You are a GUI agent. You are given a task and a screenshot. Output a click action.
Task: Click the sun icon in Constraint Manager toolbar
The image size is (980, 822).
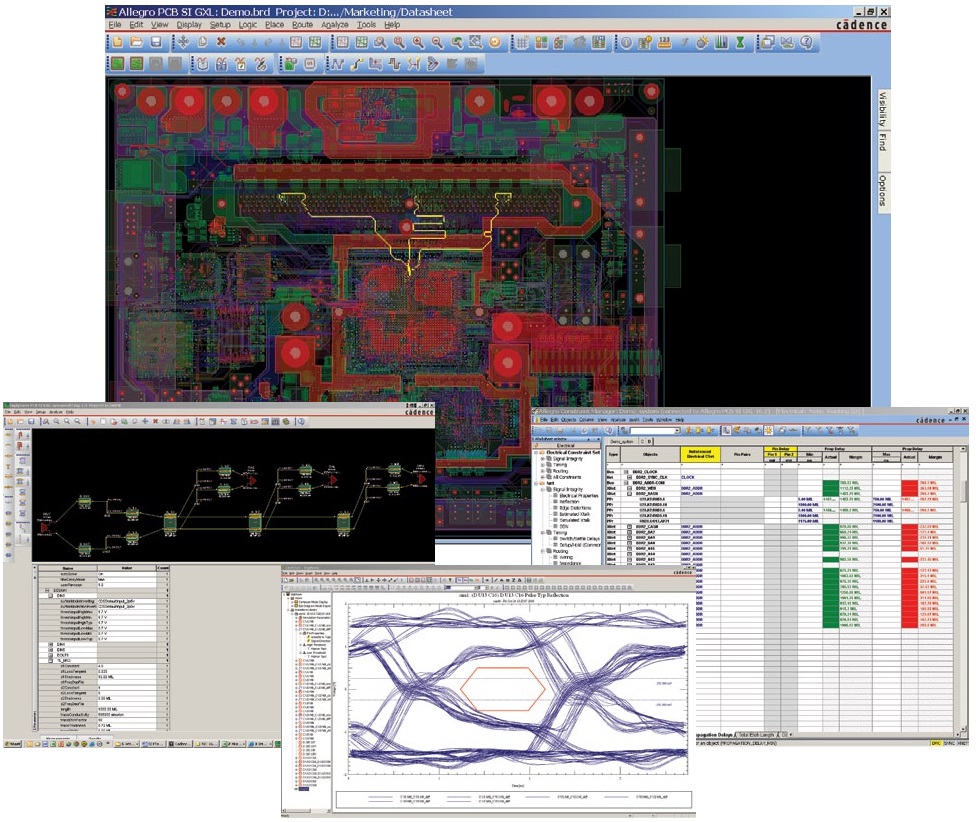768,430
